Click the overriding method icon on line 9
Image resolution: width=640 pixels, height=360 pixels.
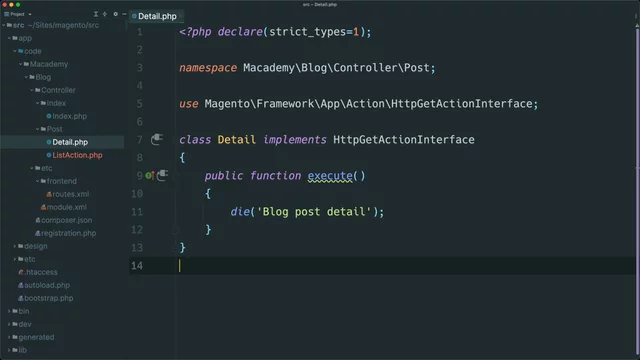[150, 176]
